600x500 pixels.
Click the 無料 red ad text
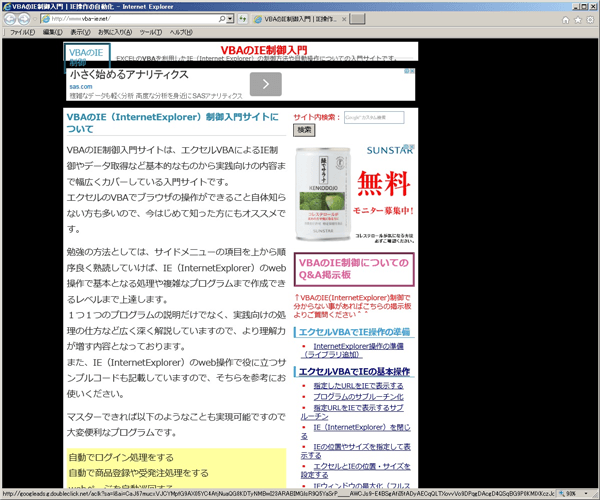point(383,183)
